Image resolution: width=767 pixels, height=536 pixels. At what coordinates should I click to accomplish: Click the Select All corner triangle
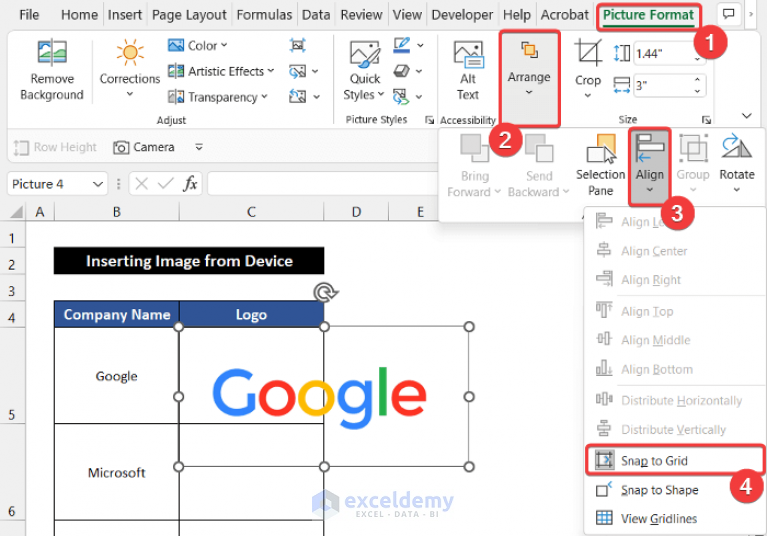17,212
